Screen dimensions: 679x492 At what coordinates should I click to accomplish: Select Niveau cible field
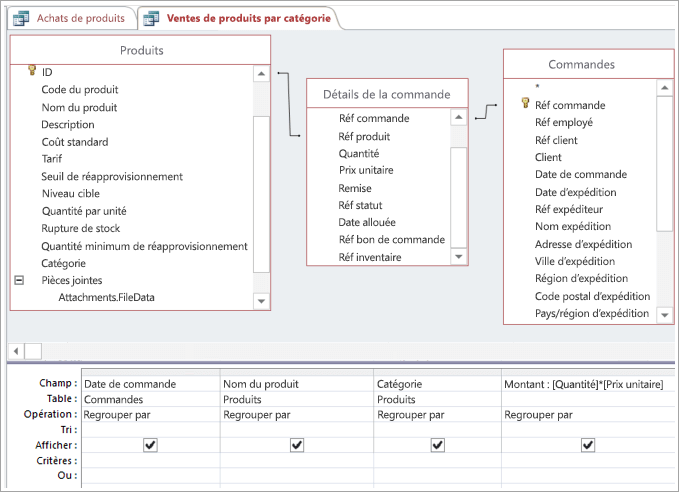pos(71,194)
